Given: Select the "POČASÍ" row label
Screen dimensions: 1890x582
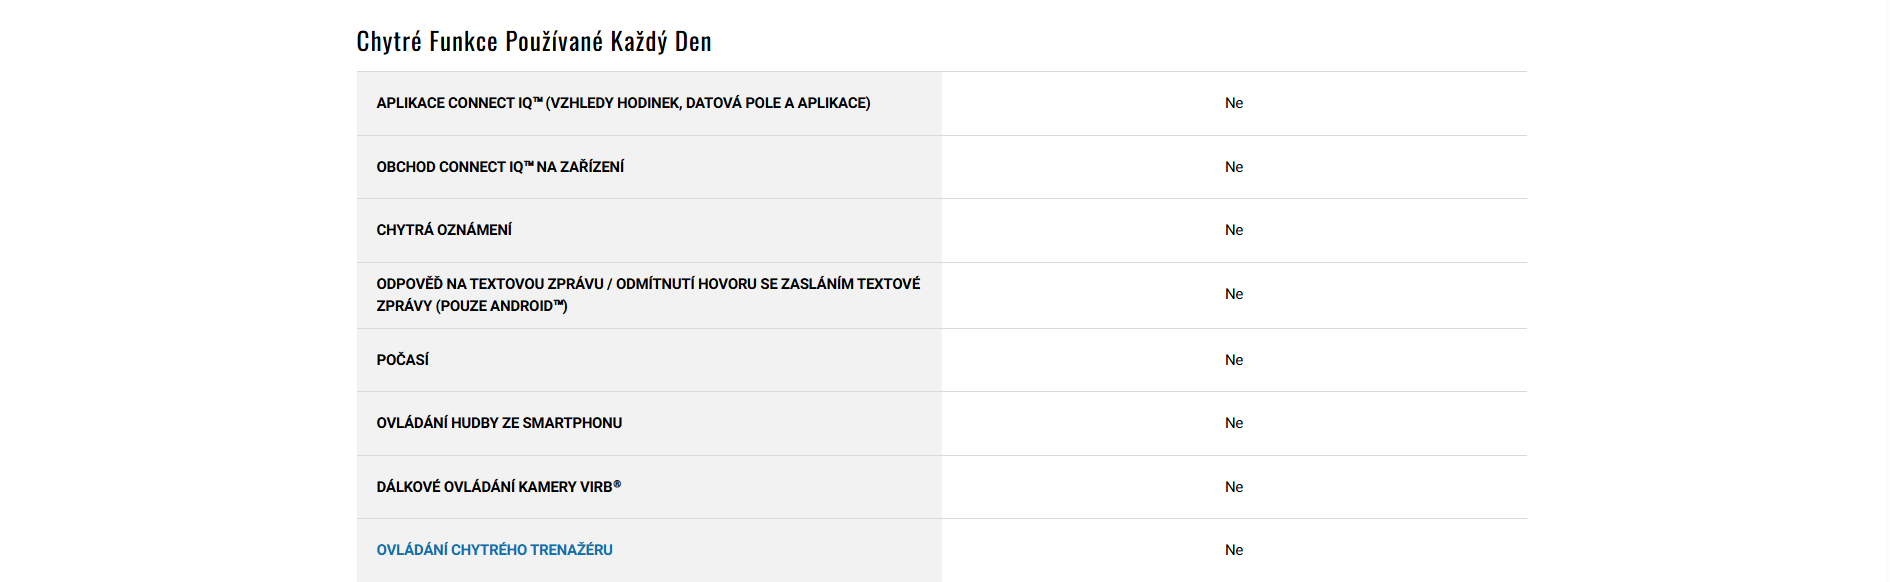Looking at the screenshot, I should pyautogui.click(x=402, y=360).
